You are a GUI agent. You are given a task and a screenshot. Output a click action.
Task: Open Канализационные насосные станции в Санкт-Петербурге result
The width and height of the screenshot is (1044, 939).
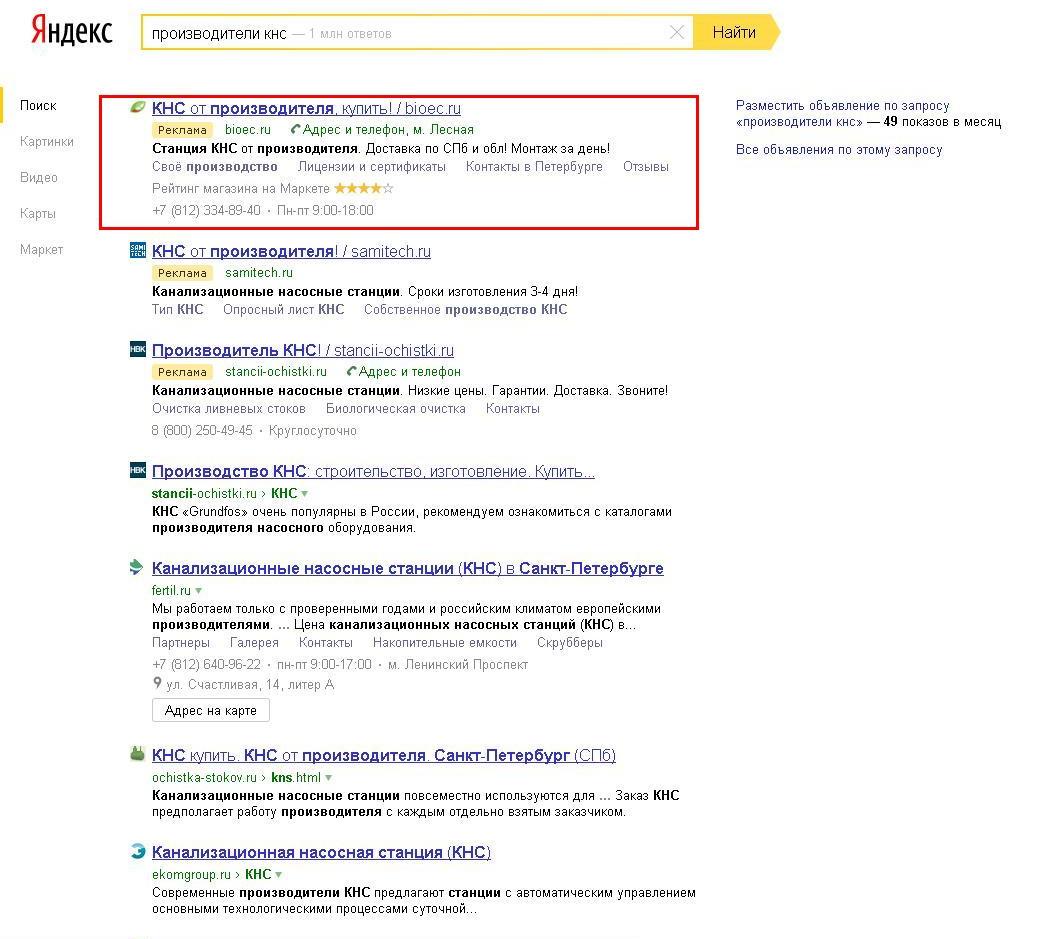click(407, 568)
